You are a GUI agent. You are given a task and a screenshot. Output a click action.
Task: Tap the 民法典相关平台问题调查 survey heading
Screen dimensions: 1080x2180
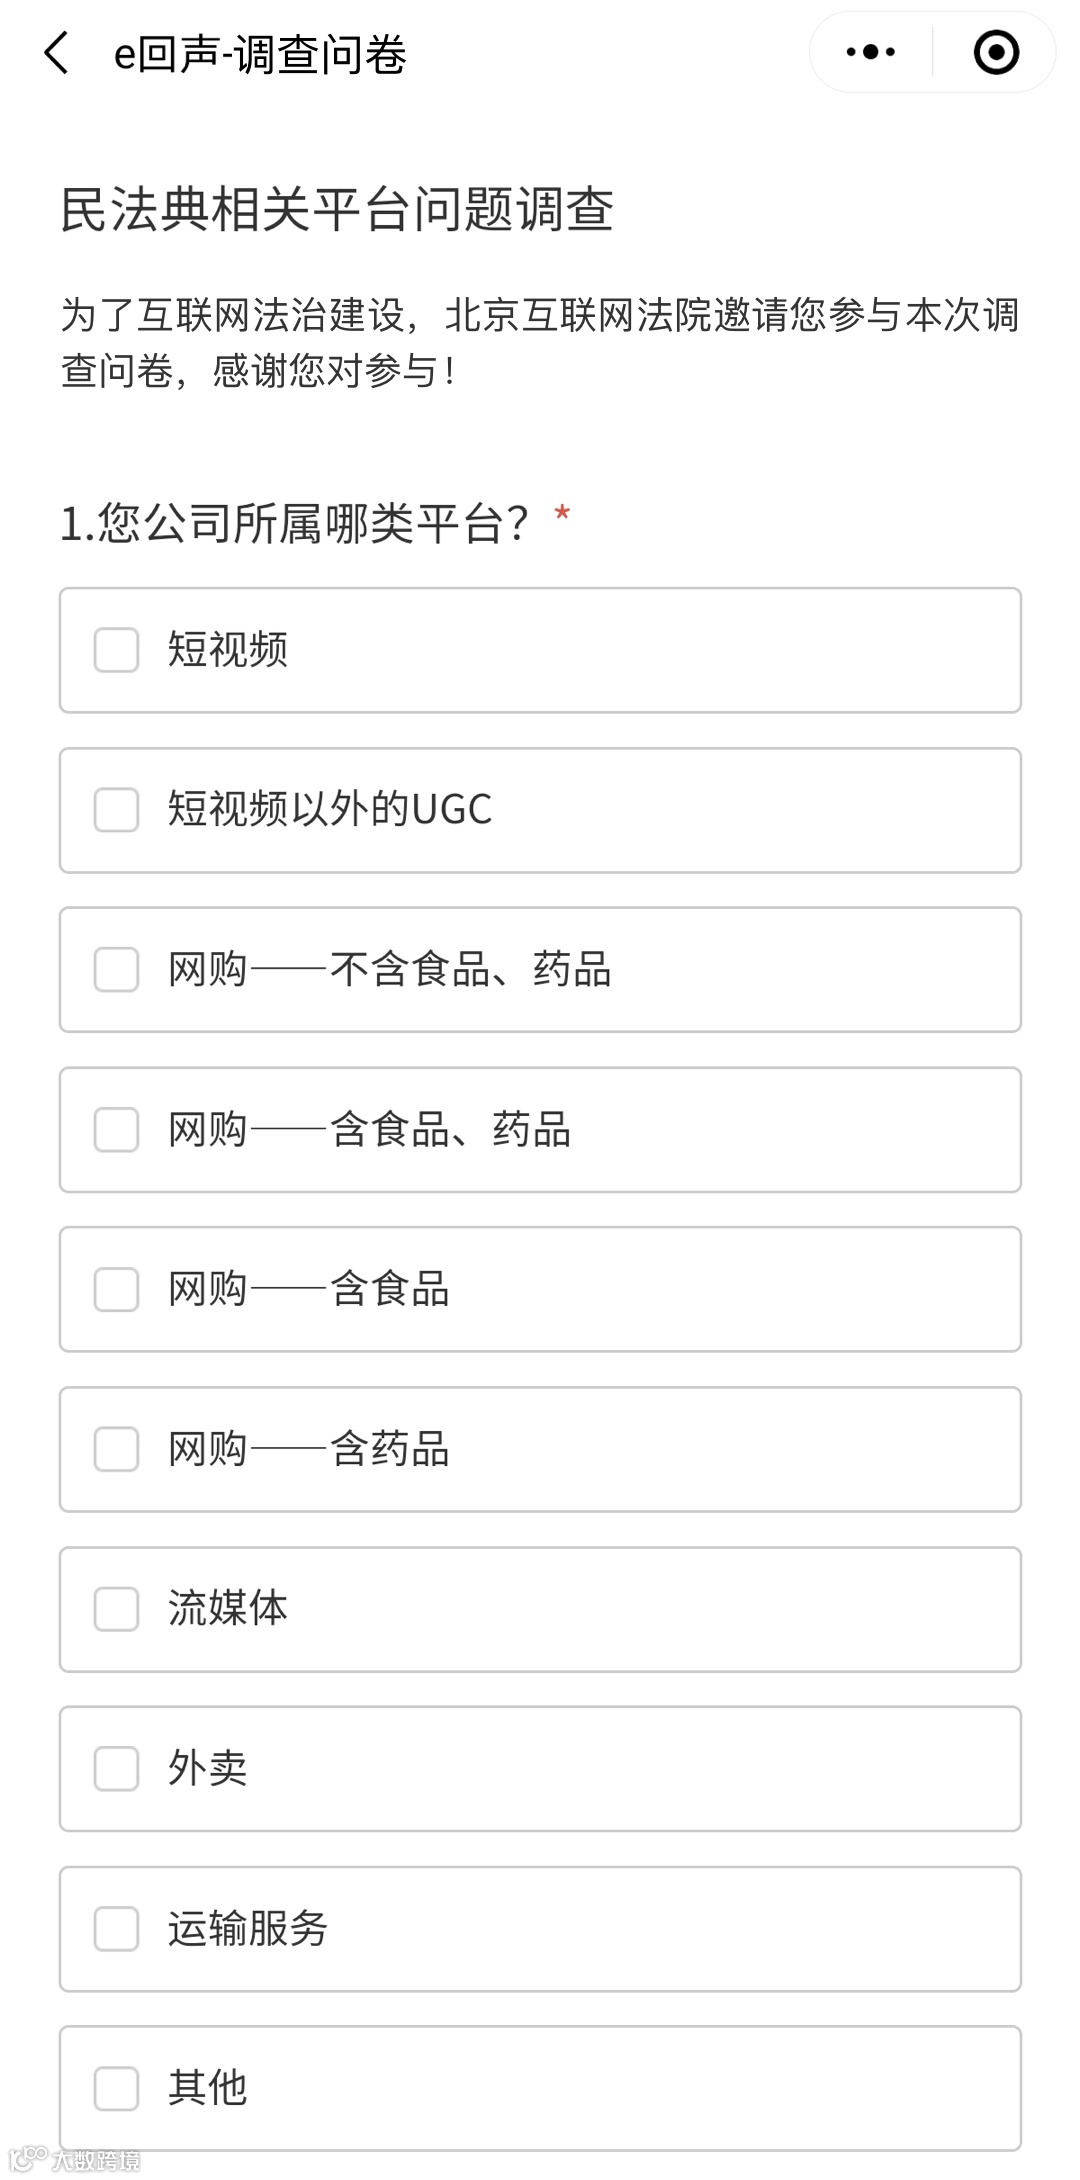pyautogui.click(x=337, y=210)
